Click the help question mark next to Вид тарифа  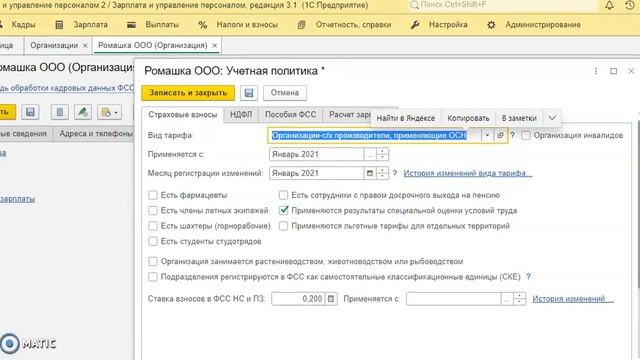coord(512,135)
